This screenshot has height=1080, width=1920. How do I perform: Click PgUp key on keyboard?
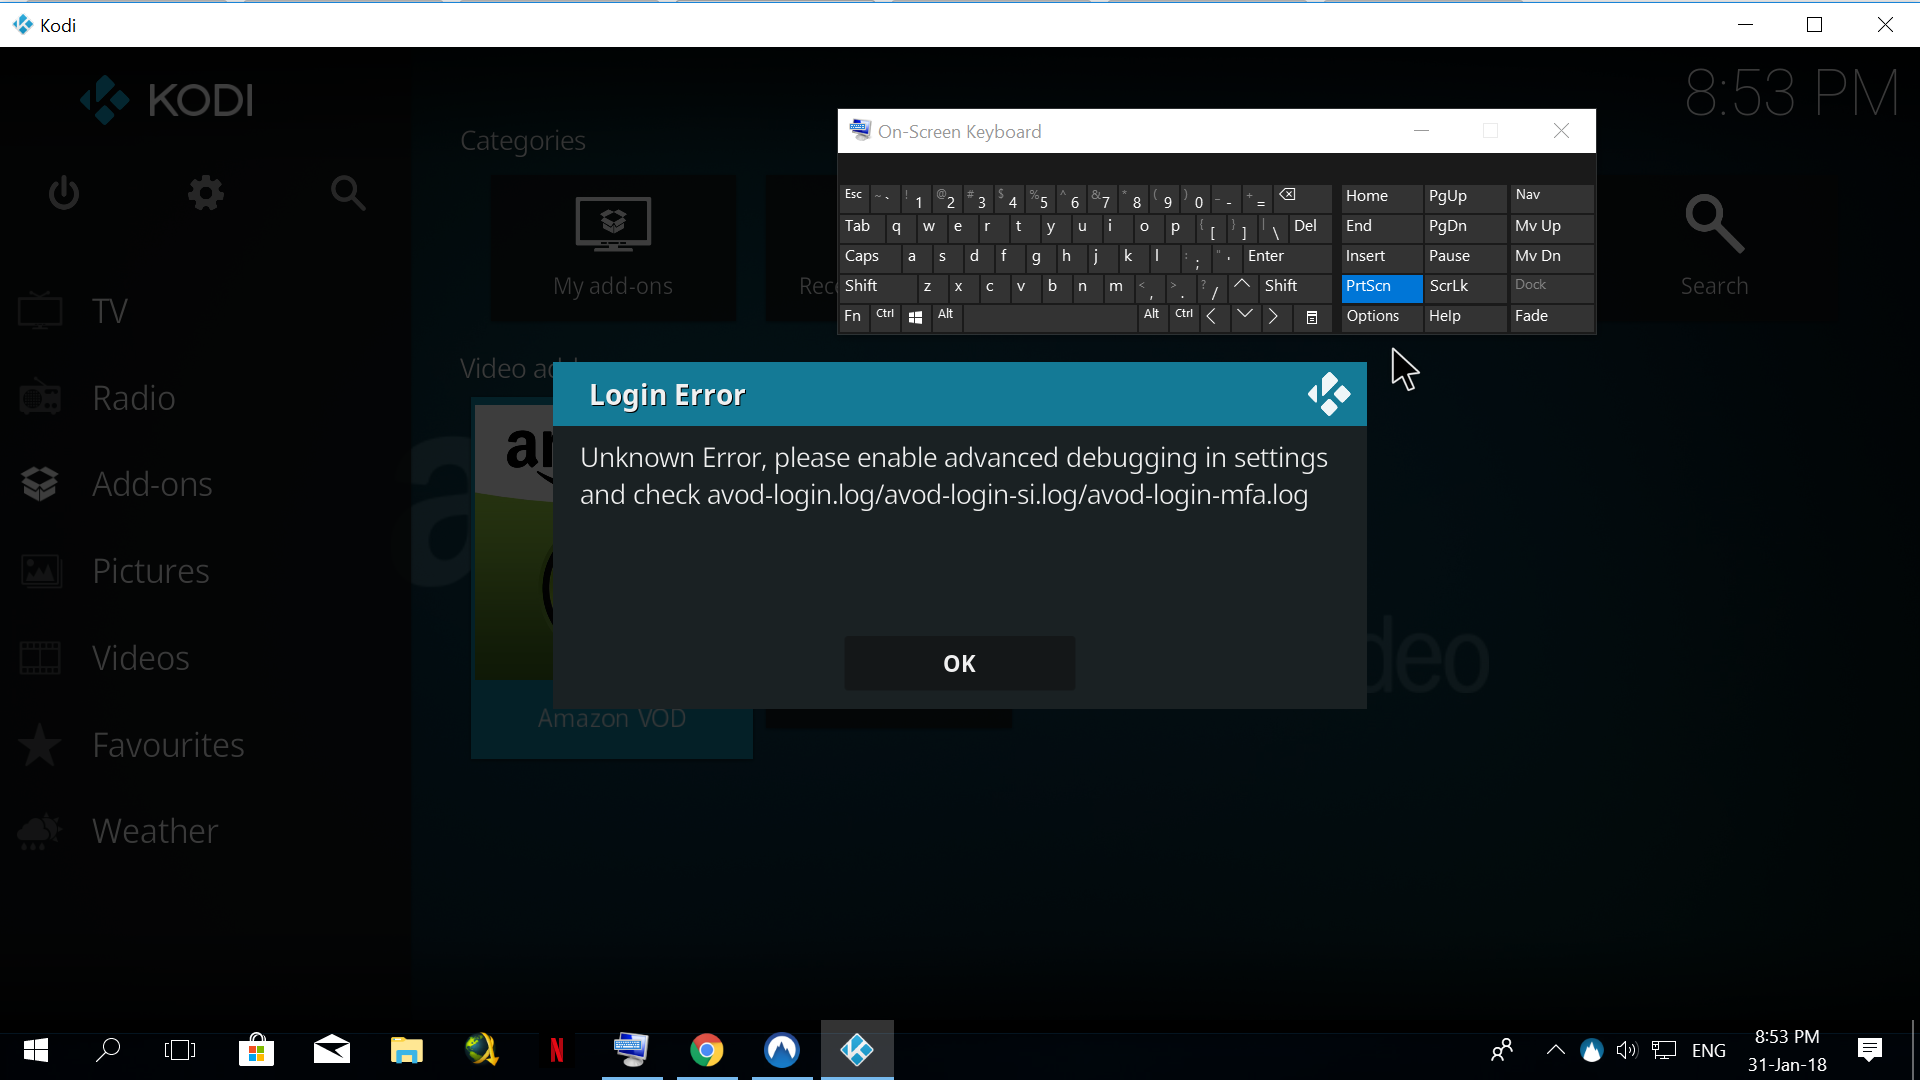1465,197
